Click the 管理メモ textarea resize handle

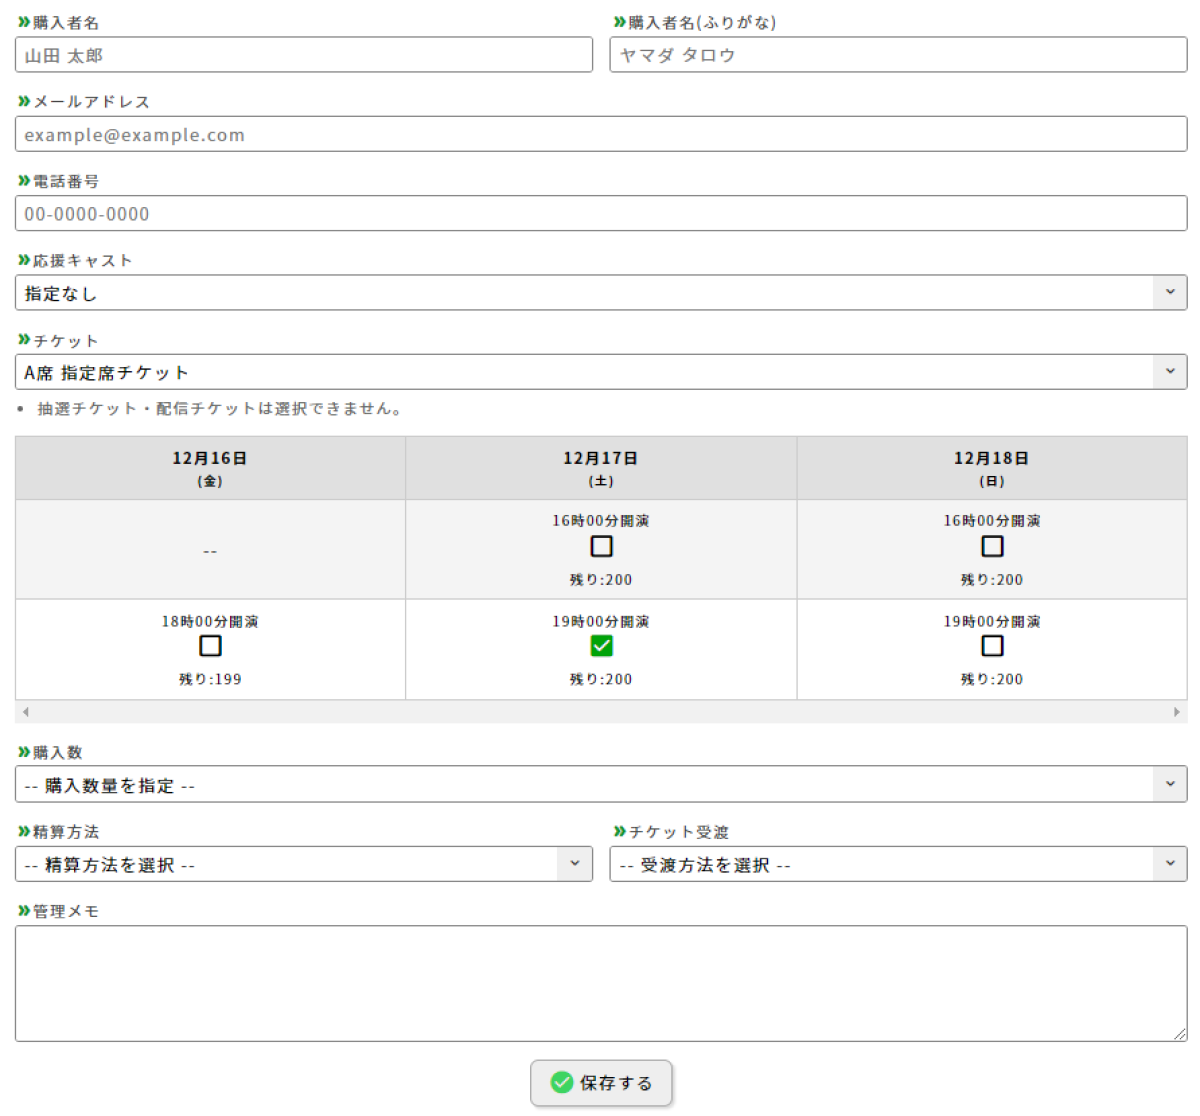tap(1180, 1034)
